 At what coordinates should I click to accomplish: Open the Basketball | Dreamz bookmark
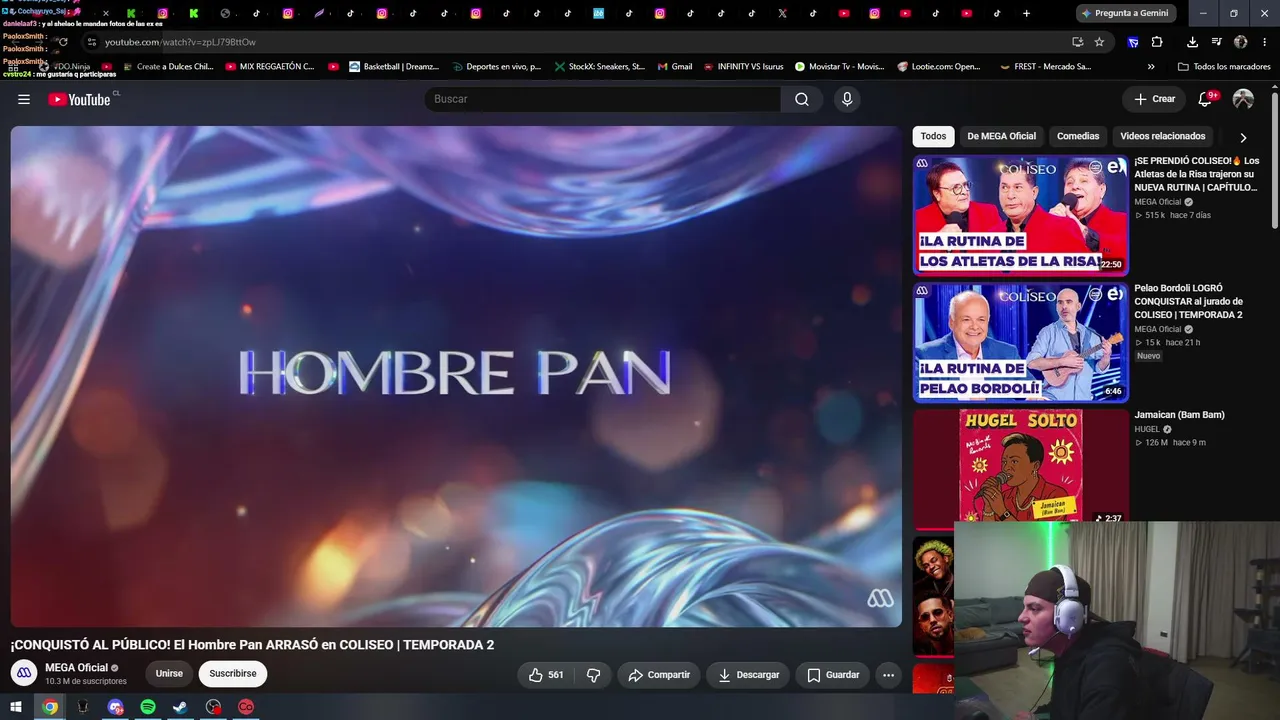[394, 67]
